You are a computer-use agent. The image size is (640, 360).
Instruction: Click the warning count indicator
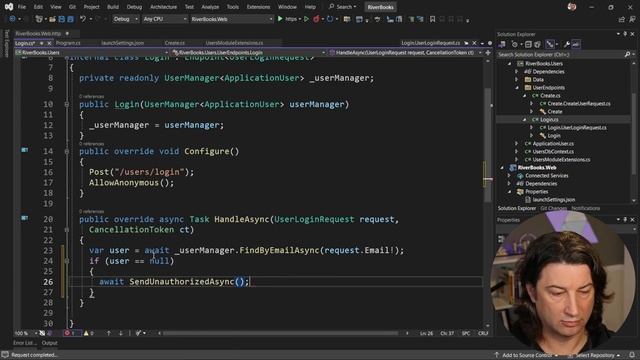[89, 333]
